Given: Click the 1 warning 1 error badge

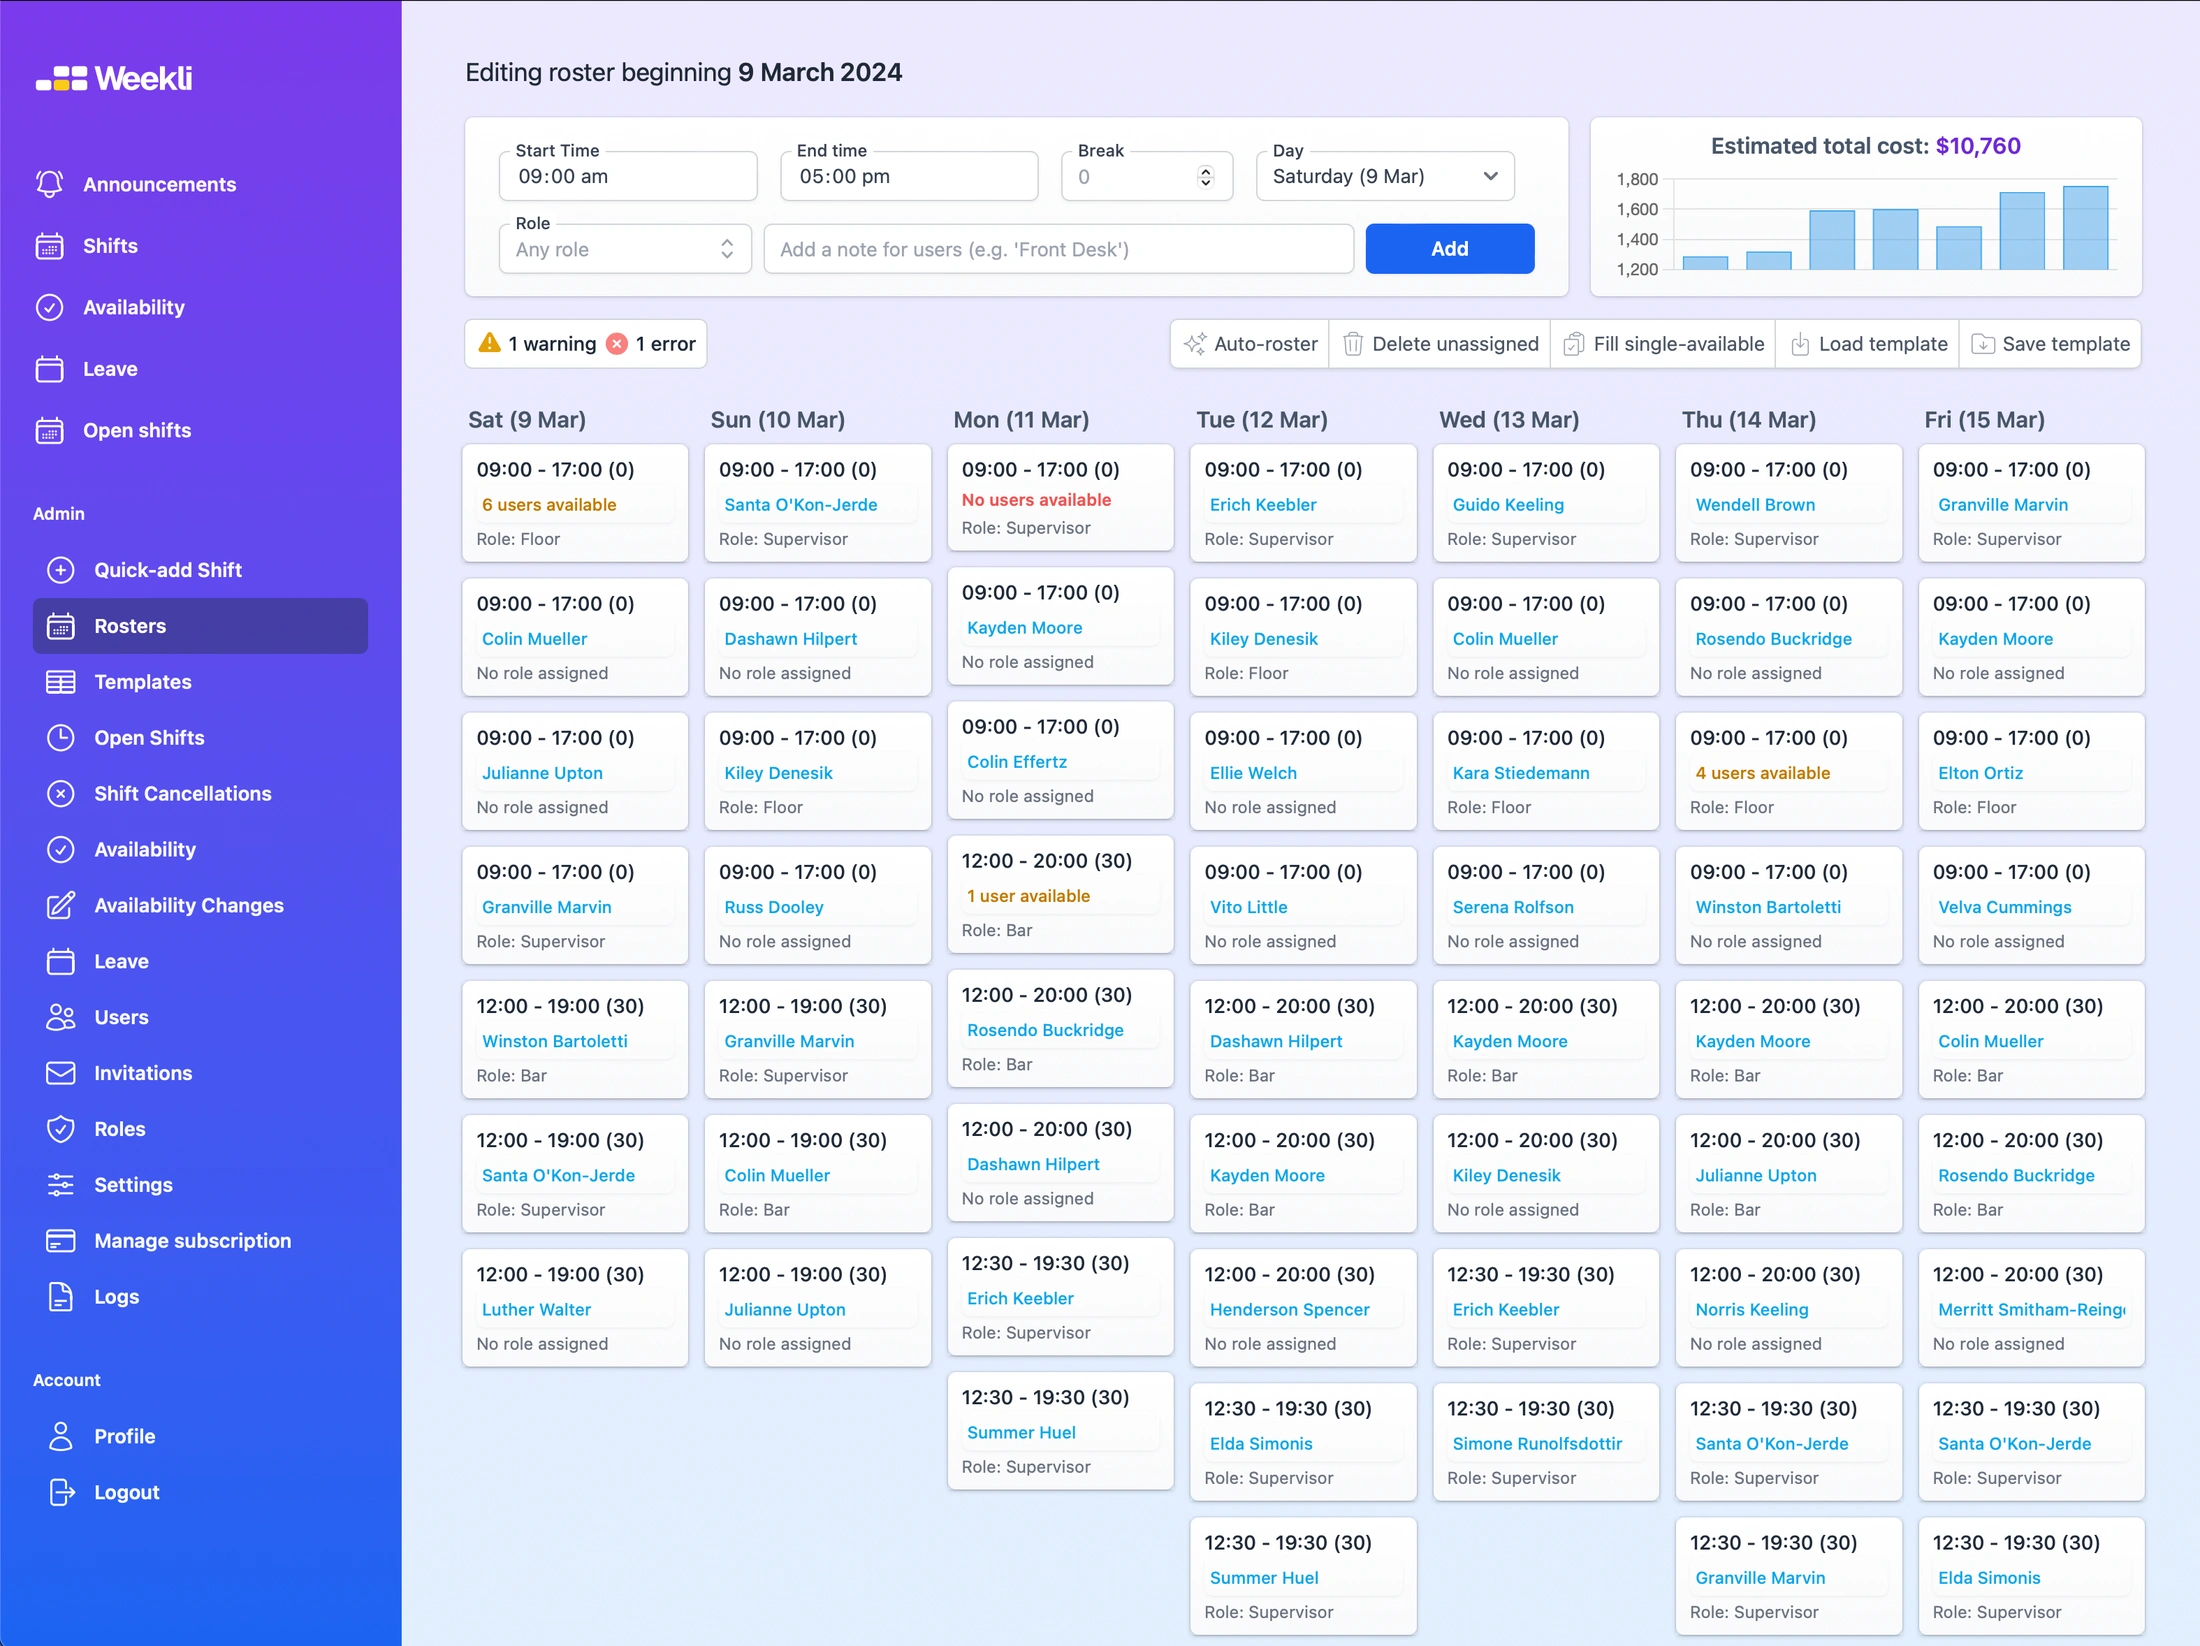Looking at the screenshot, I should 586,344.
